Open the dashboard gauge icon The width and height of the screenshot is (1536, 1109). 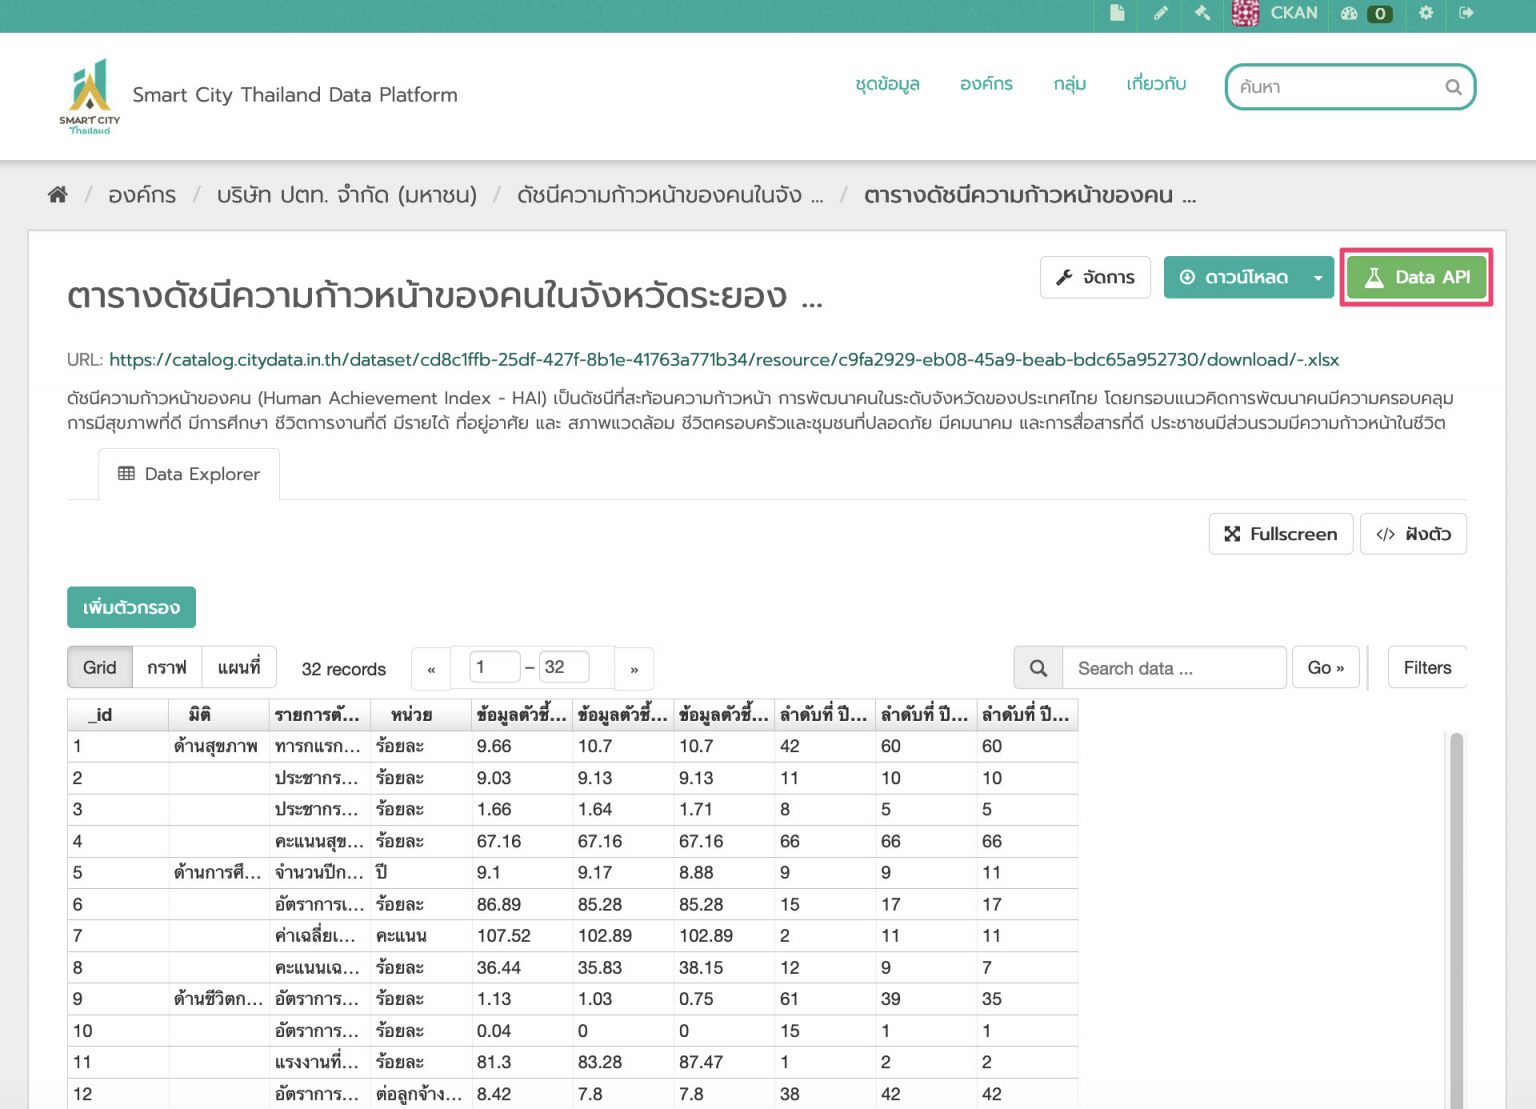(1349, 13)
